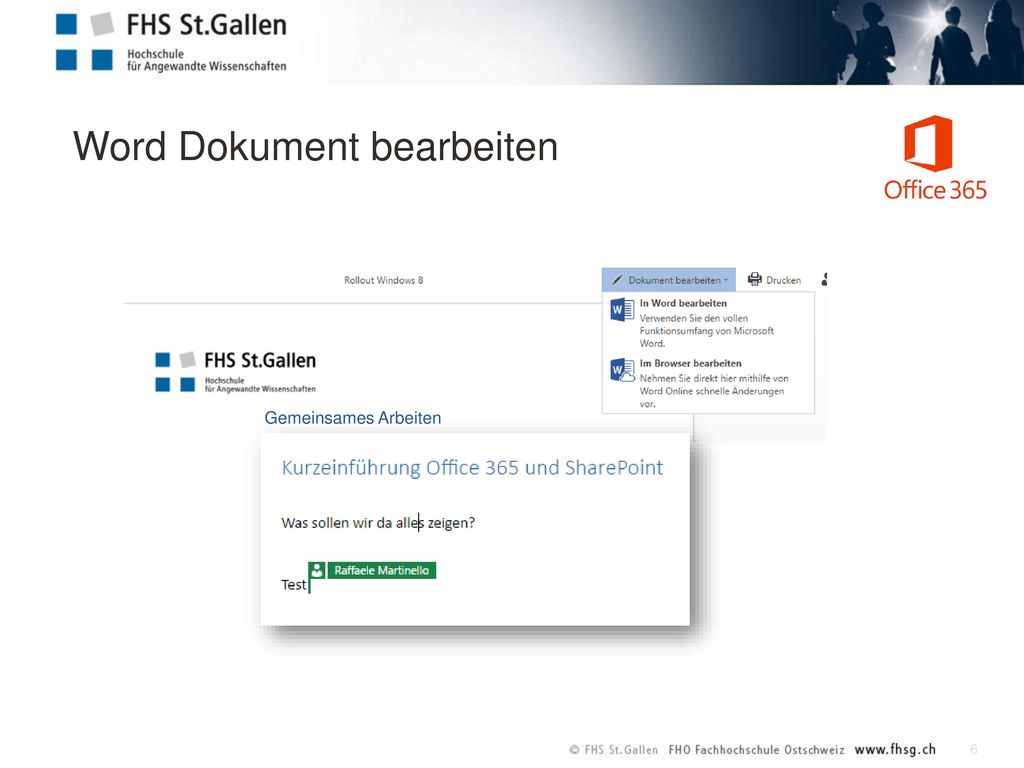1024x768 pixels.
Task: Click the Word Online cloud icon
Action: coord(622,370)
